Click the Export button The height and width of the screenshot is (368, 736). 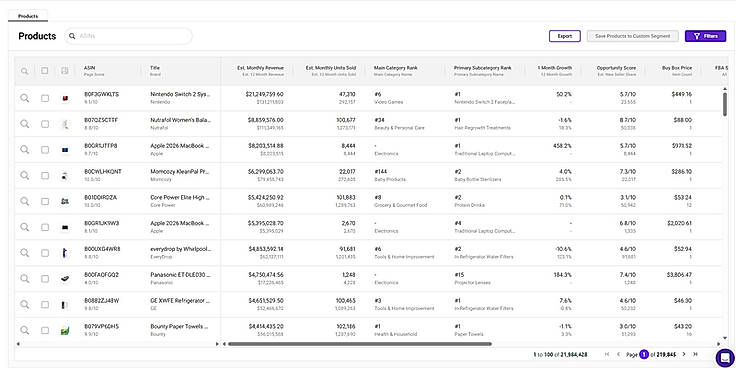565,36
